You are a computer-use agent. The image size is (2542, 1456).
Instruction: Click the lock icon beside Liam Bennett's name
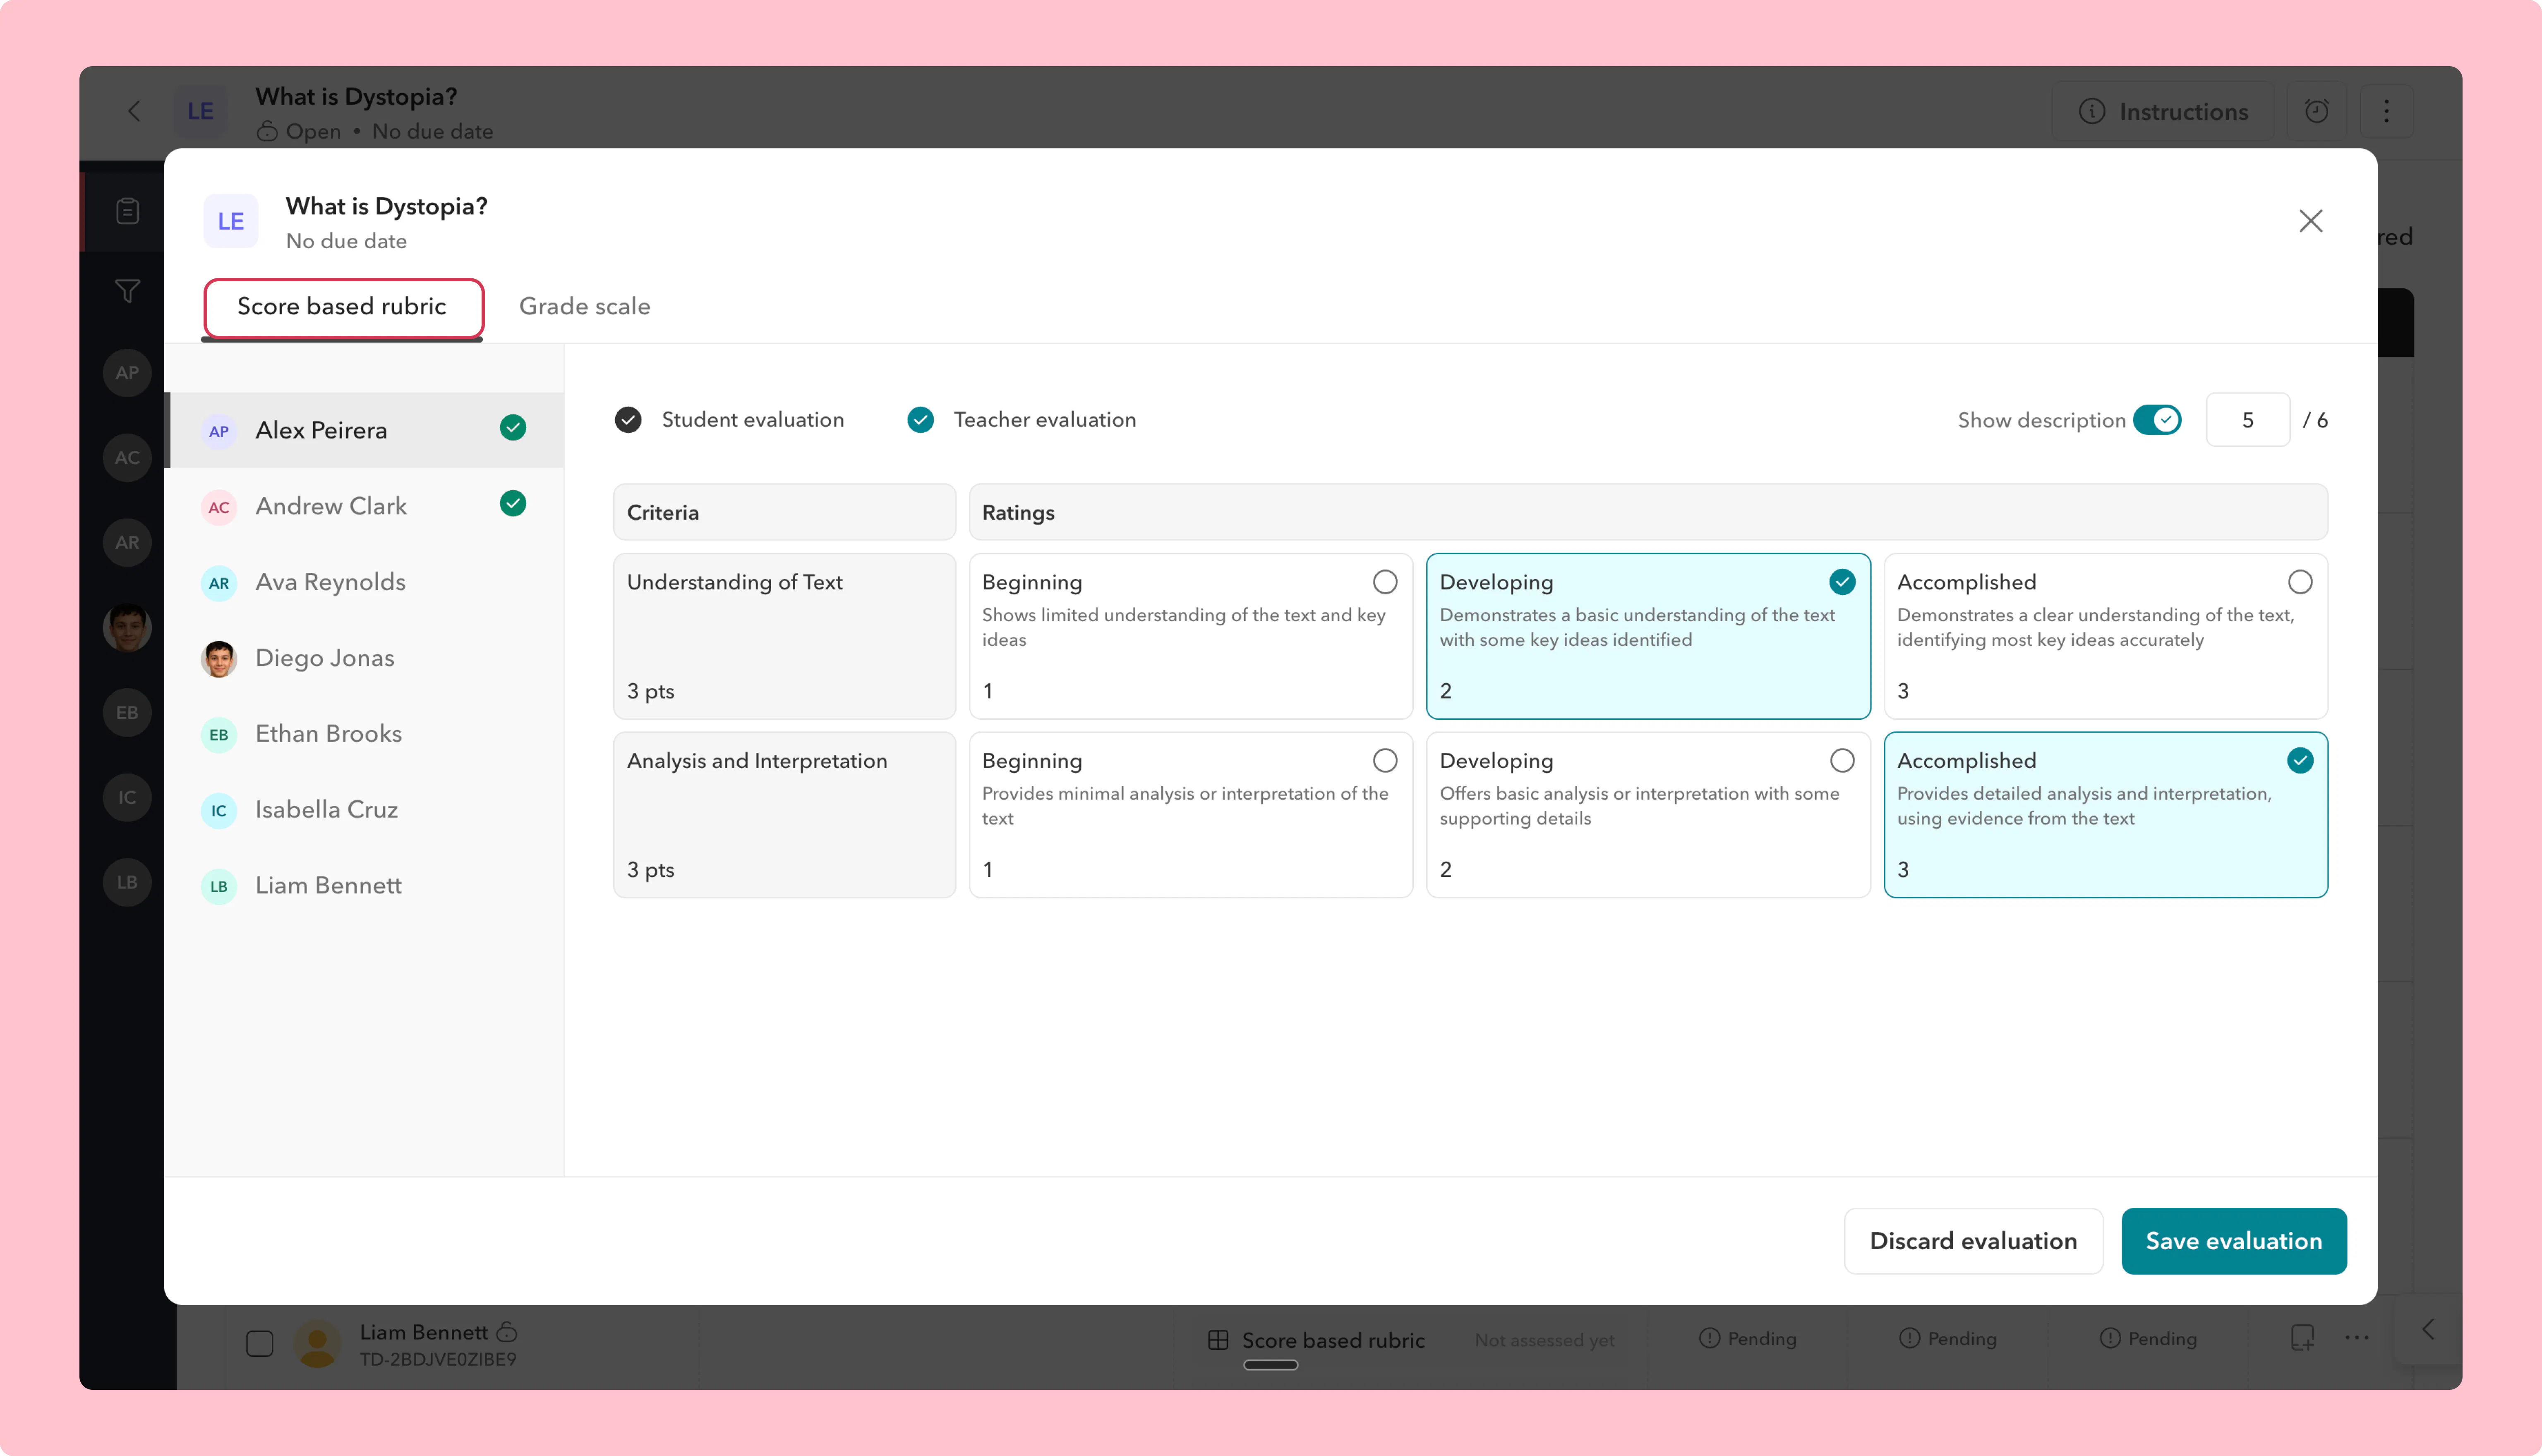click(x=507, y=1332)
